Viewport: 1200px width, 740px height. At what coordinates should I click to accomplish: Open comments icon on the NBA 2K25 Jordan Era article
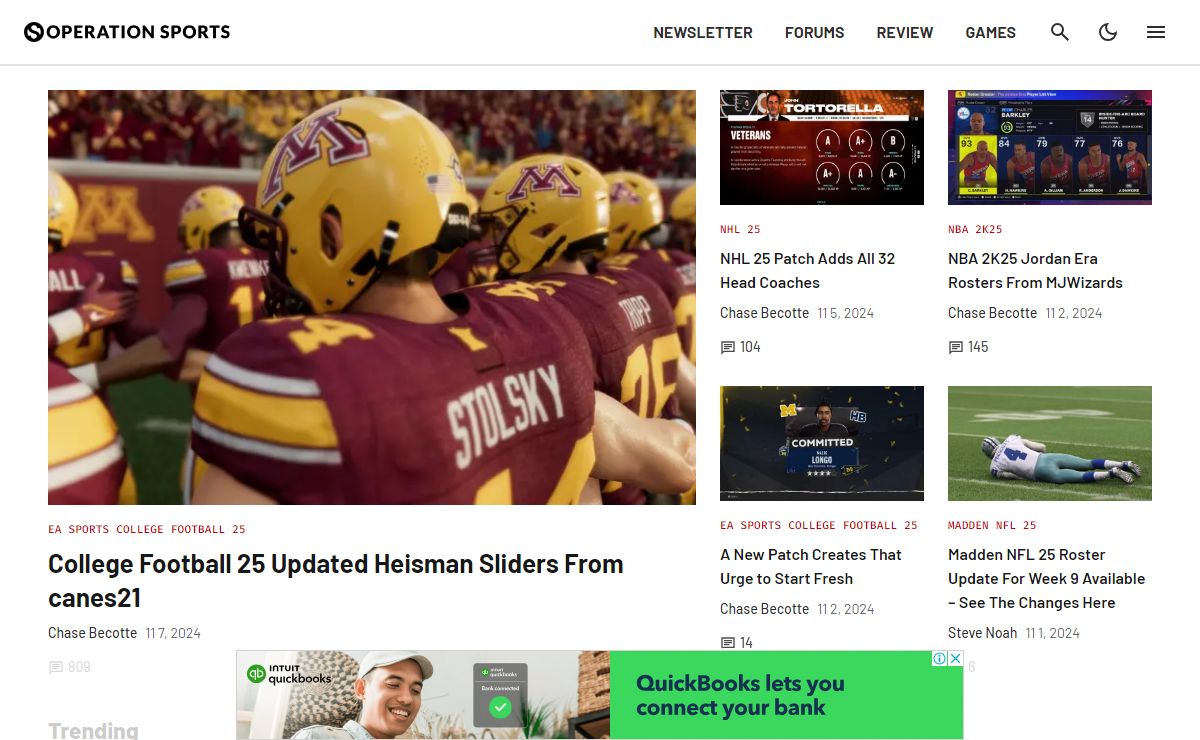point(956,347)
